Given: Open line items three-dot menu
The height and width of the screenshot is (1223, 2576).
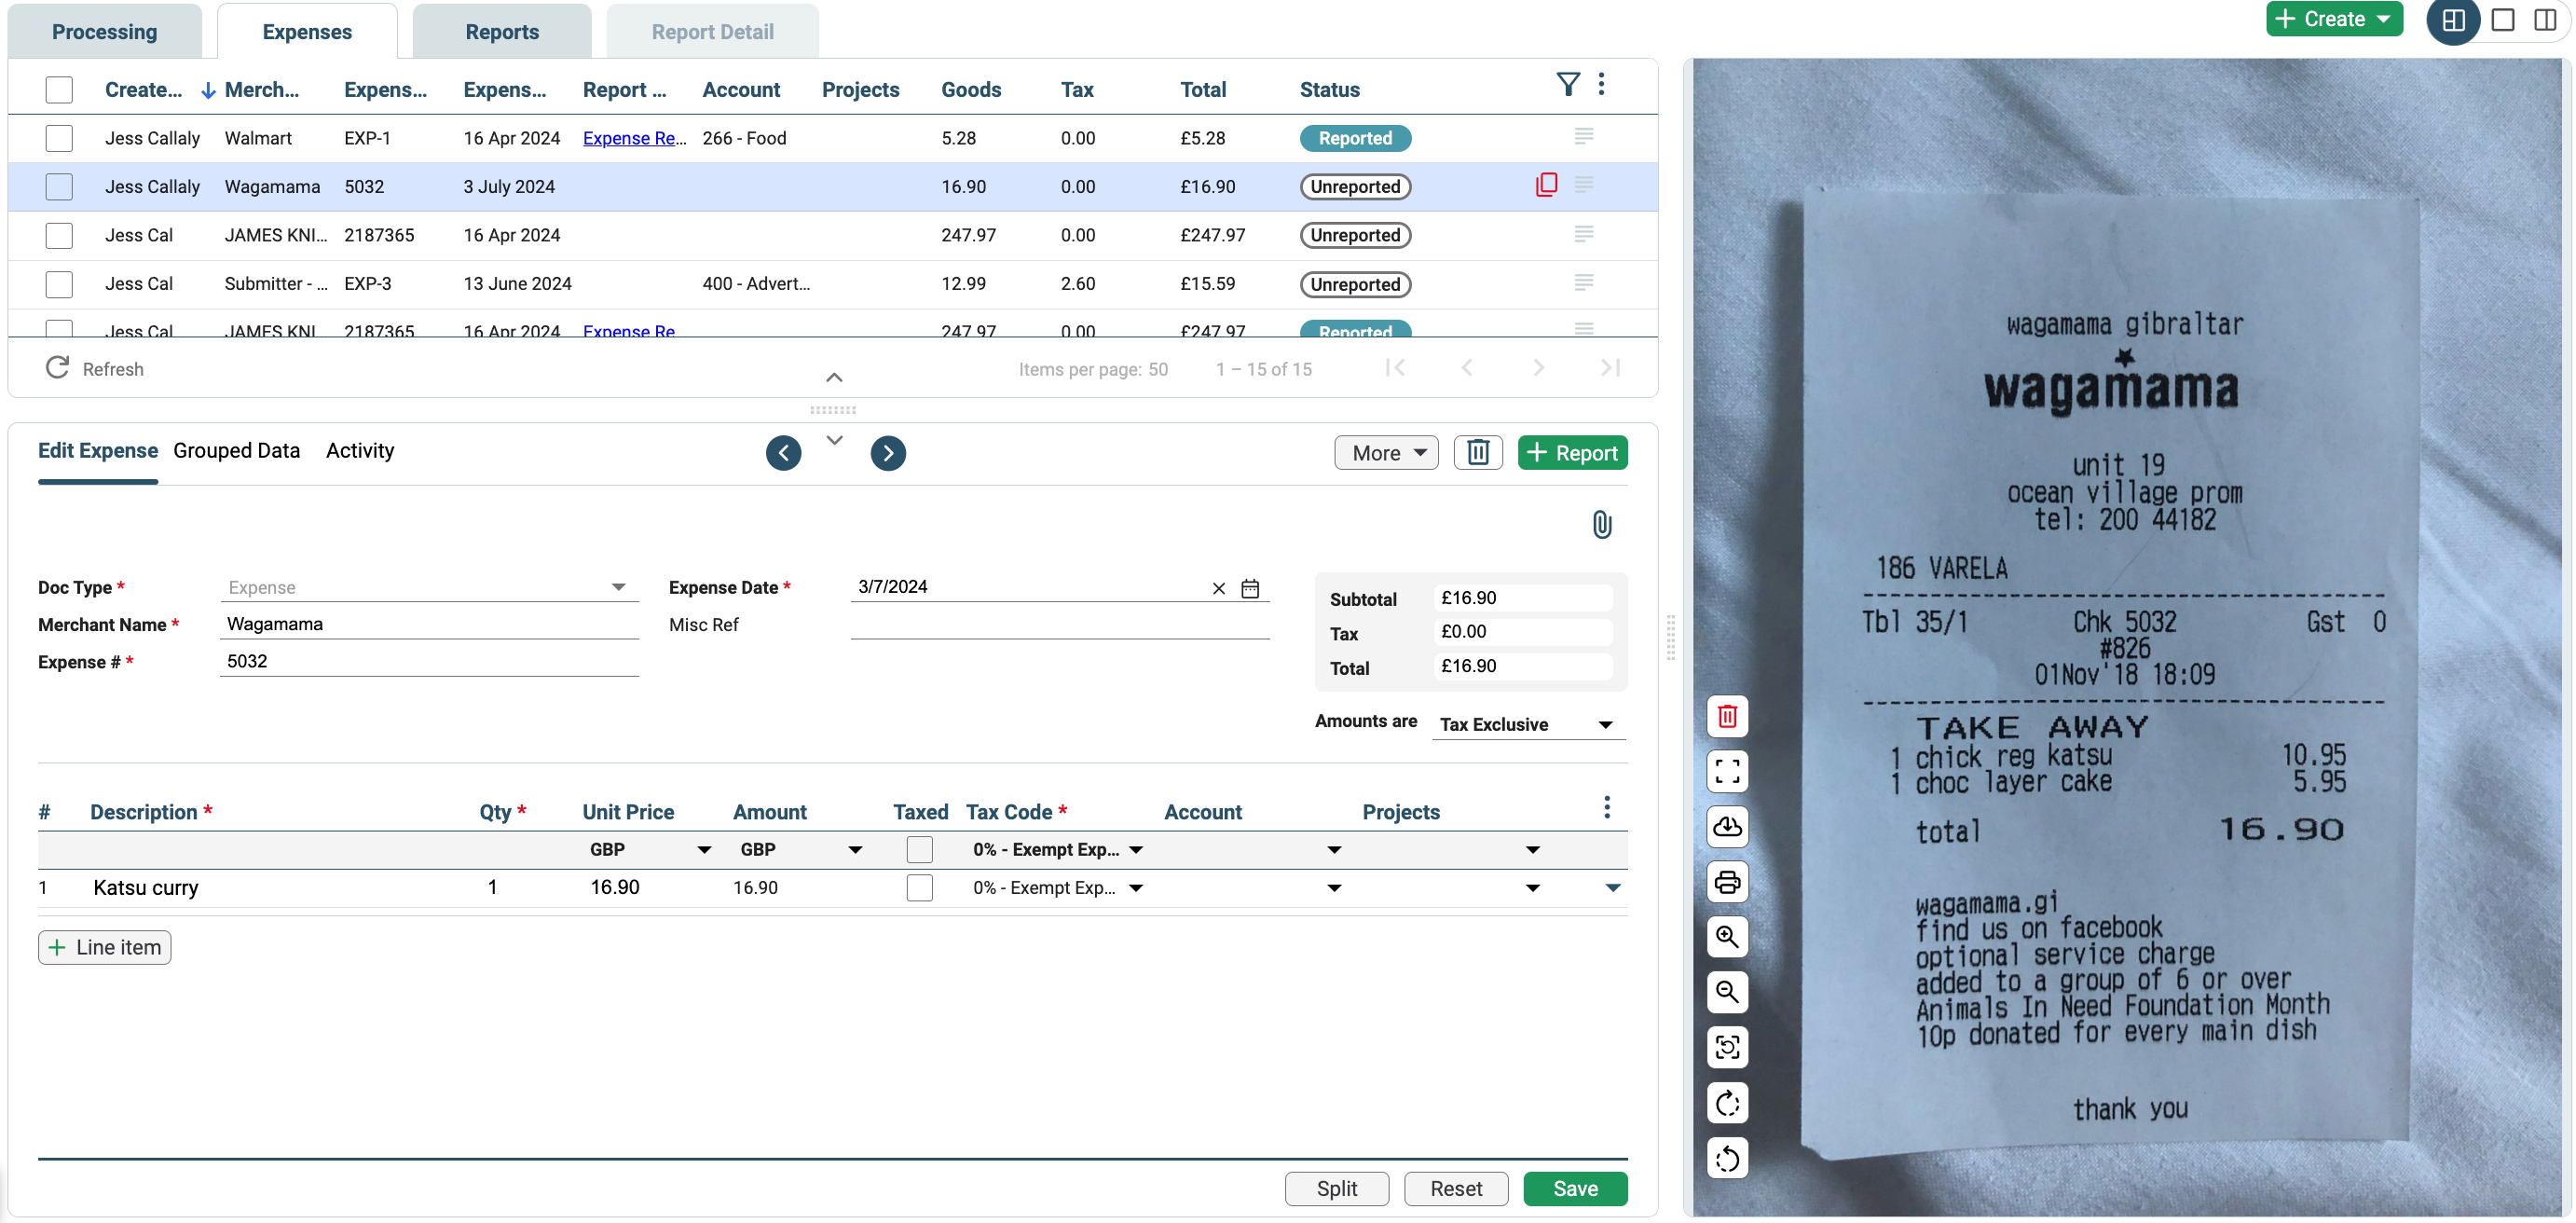Looking at the screenshot, I should coord(1606,808).
